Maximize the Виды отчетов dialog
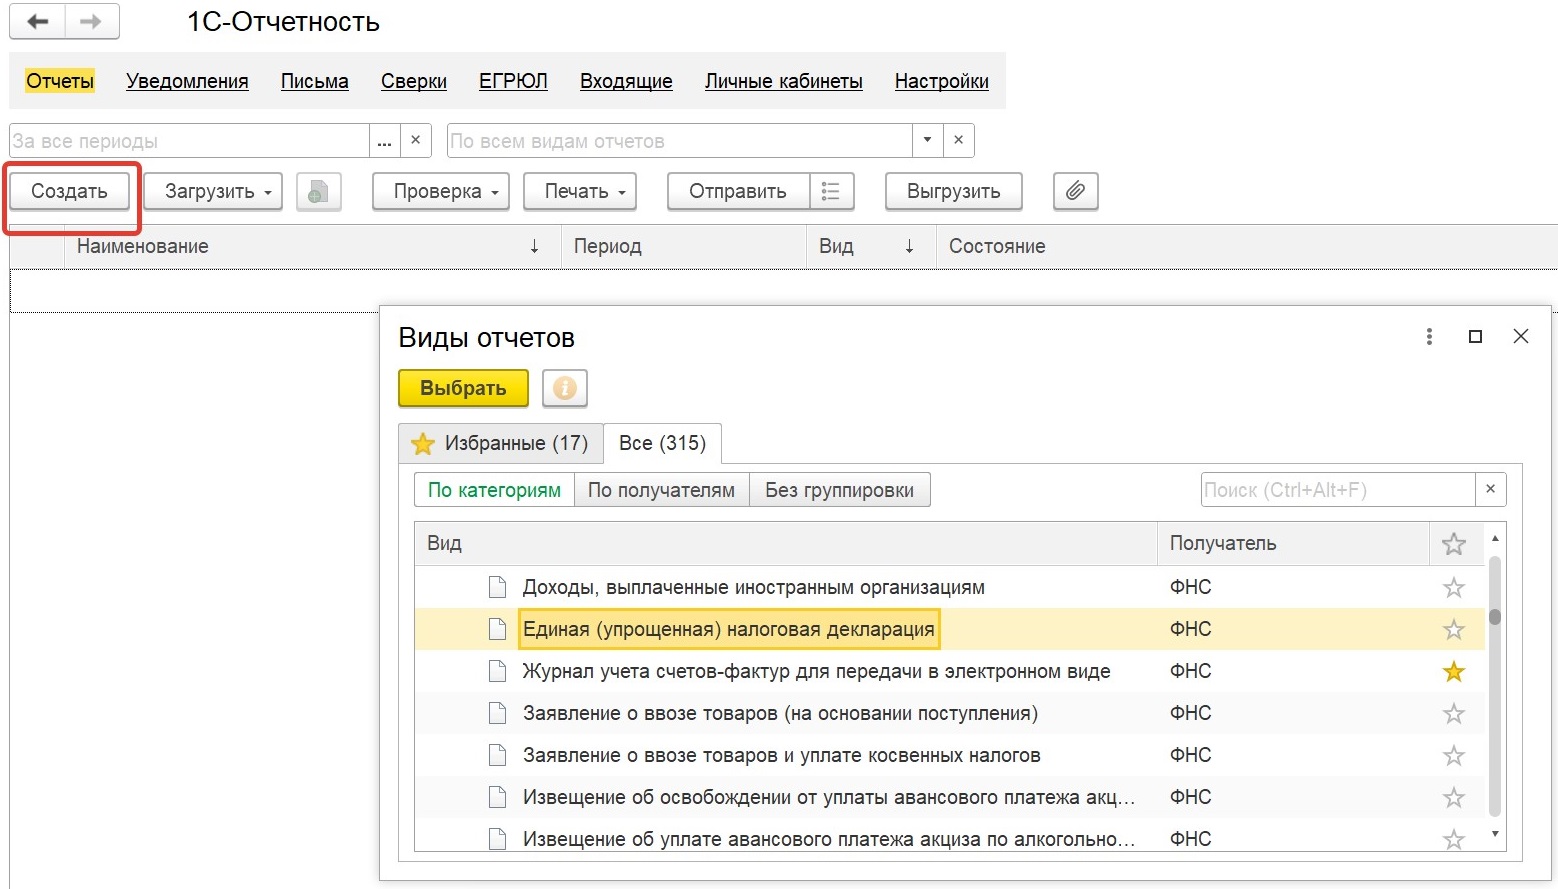 pyautogui.click(x=1475, y=337)
